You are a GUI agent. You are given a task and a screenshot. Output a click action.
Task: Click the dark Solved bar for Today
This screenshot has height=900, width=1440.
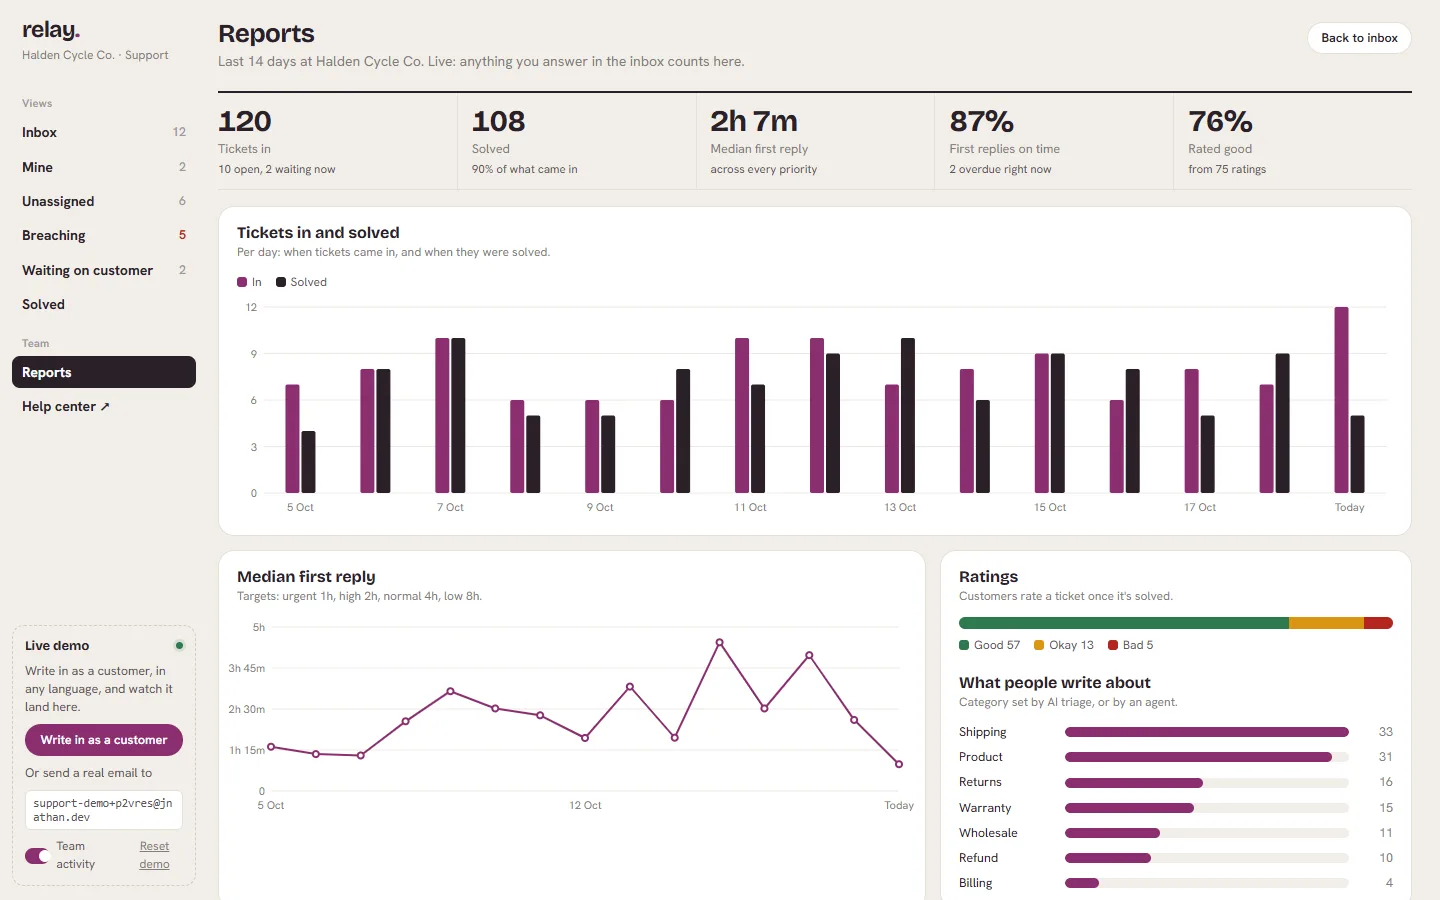[1357, 454]
